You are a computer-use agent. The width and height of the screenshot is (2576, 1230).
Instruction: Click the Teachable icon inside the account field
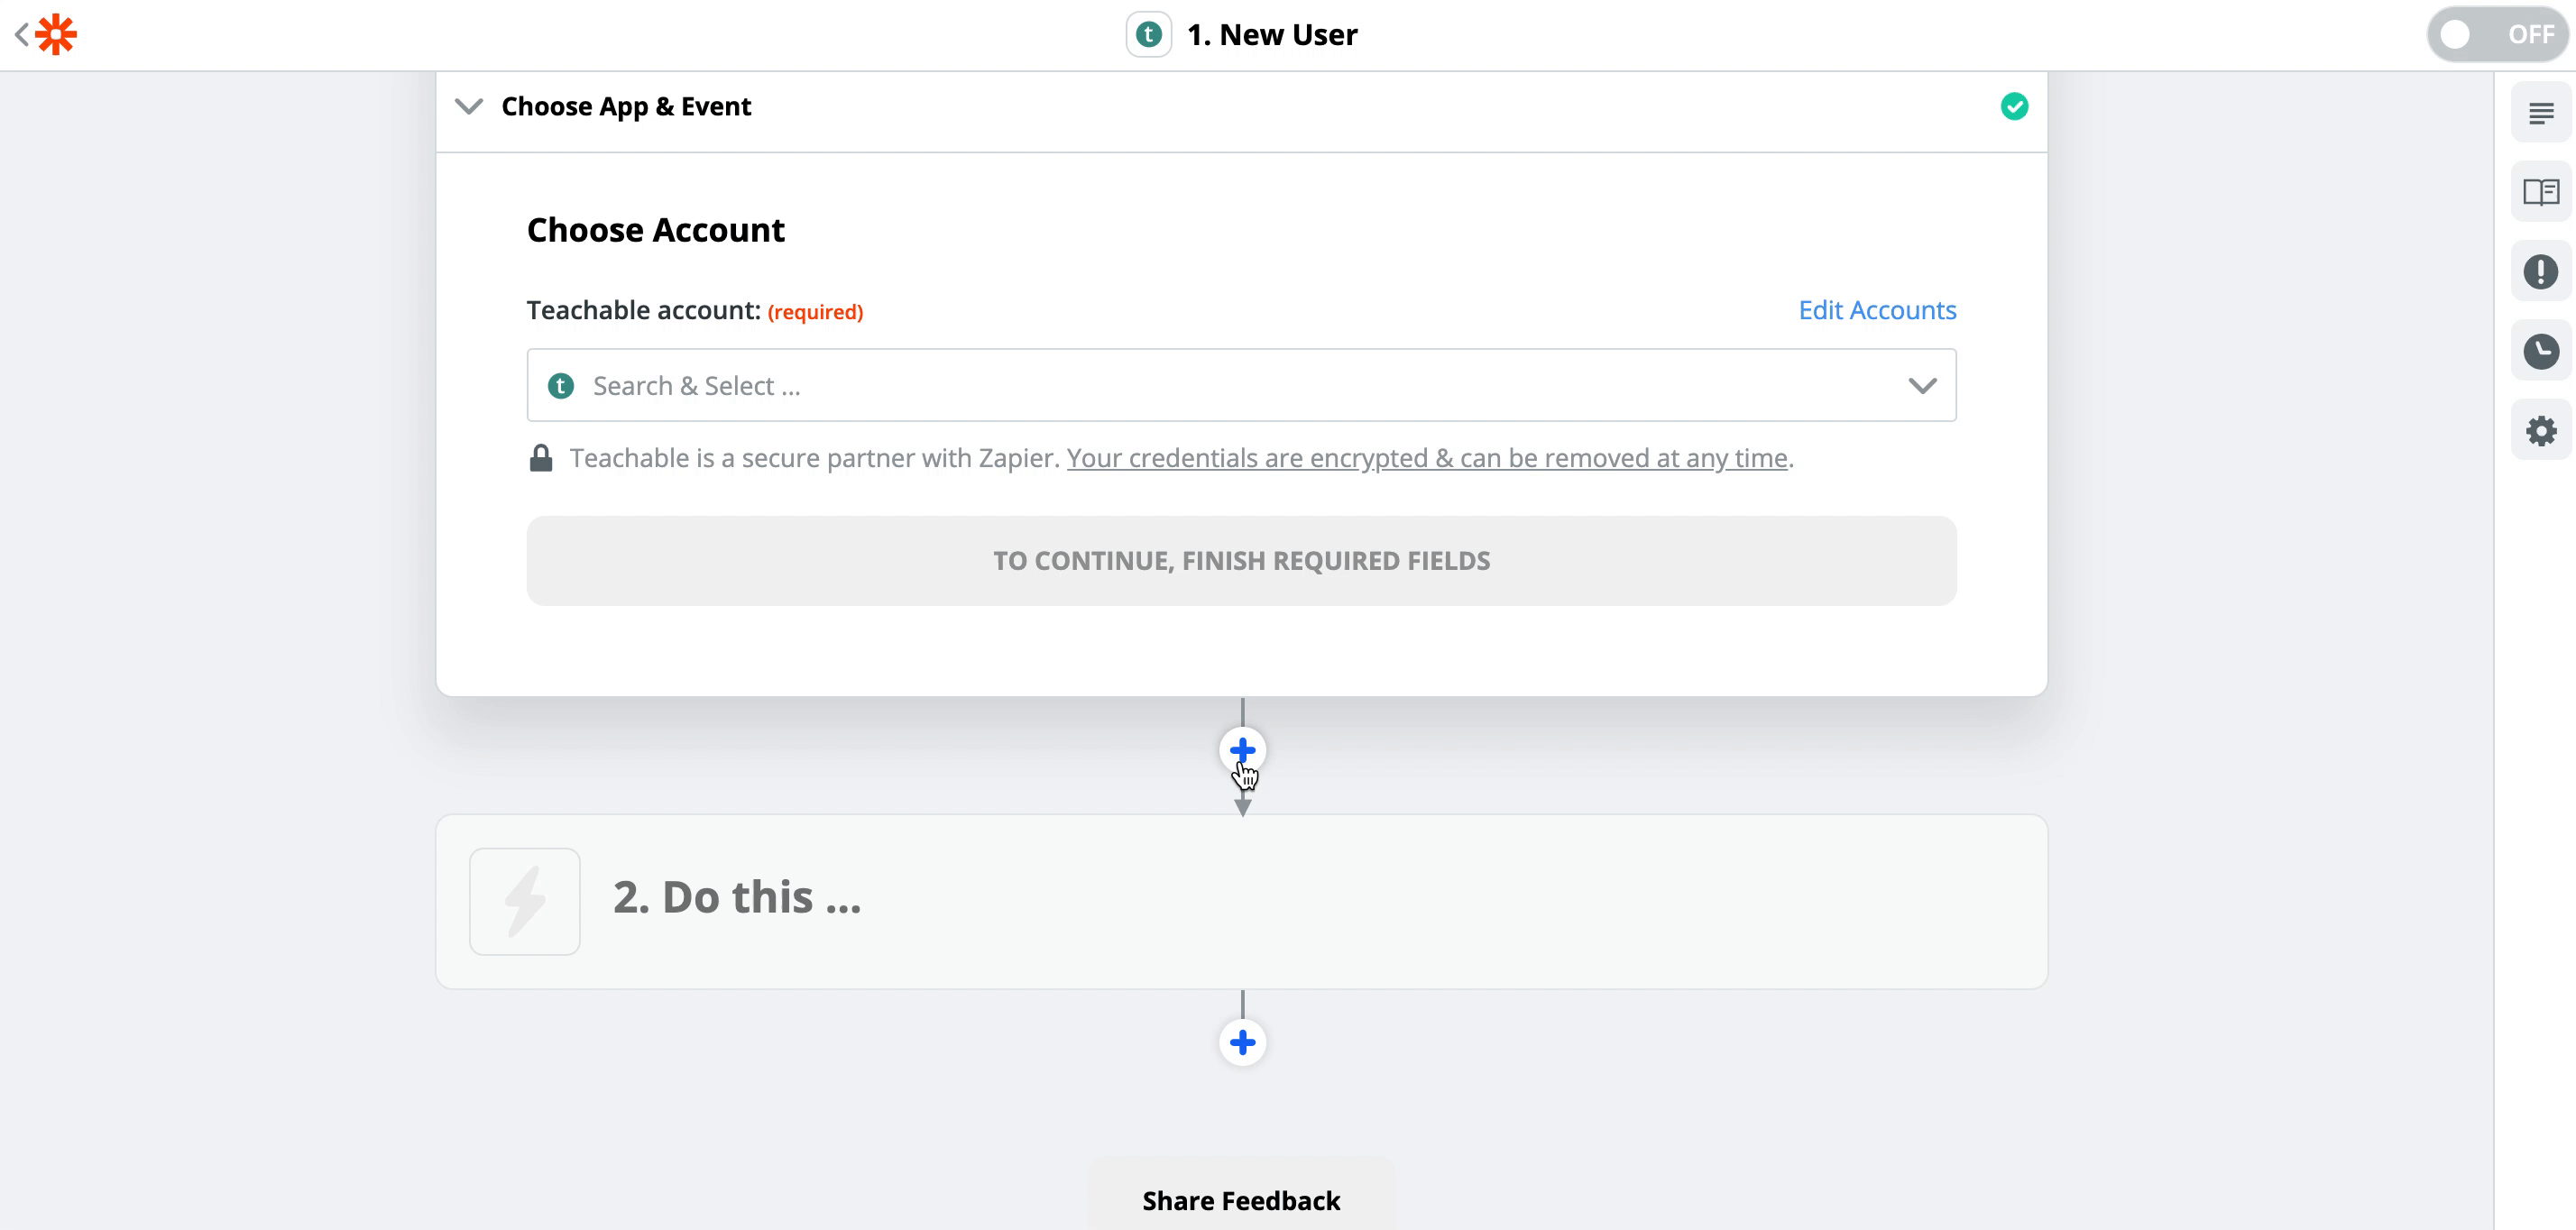[561, 386]
